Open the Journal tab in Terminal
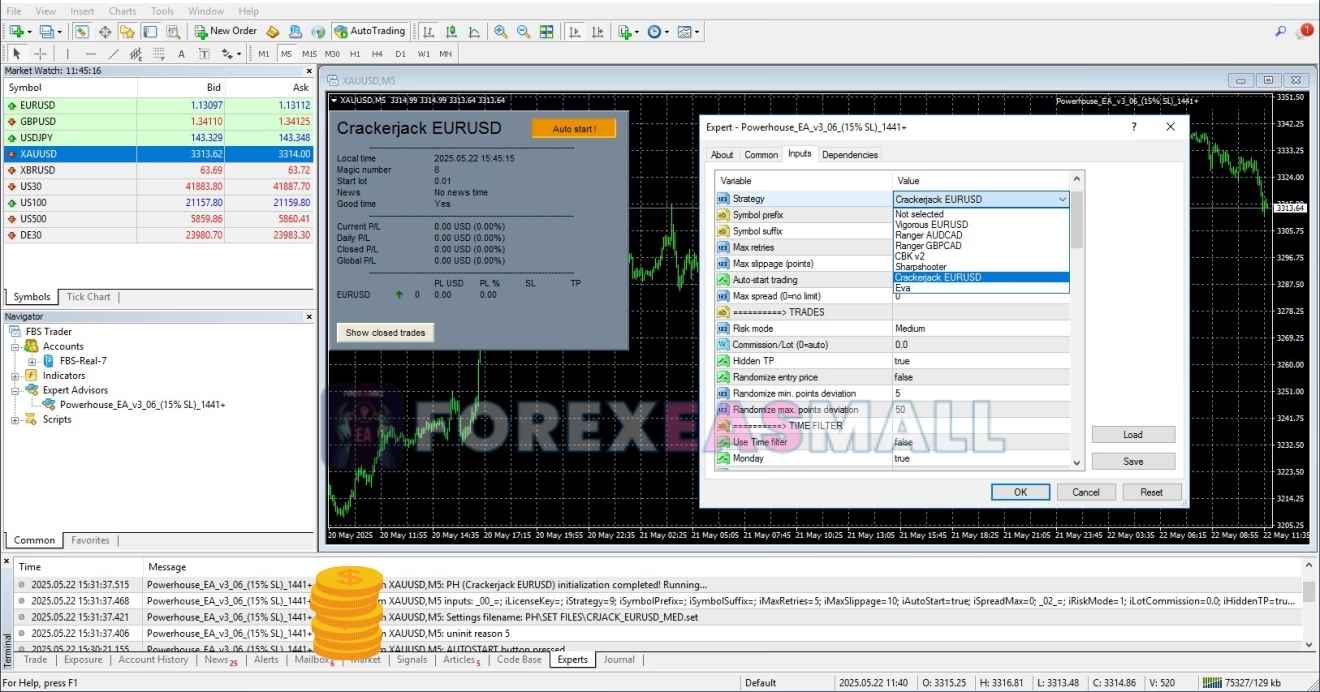The height and width of the screenshot is (692, 1320). [x=619, y=660]
